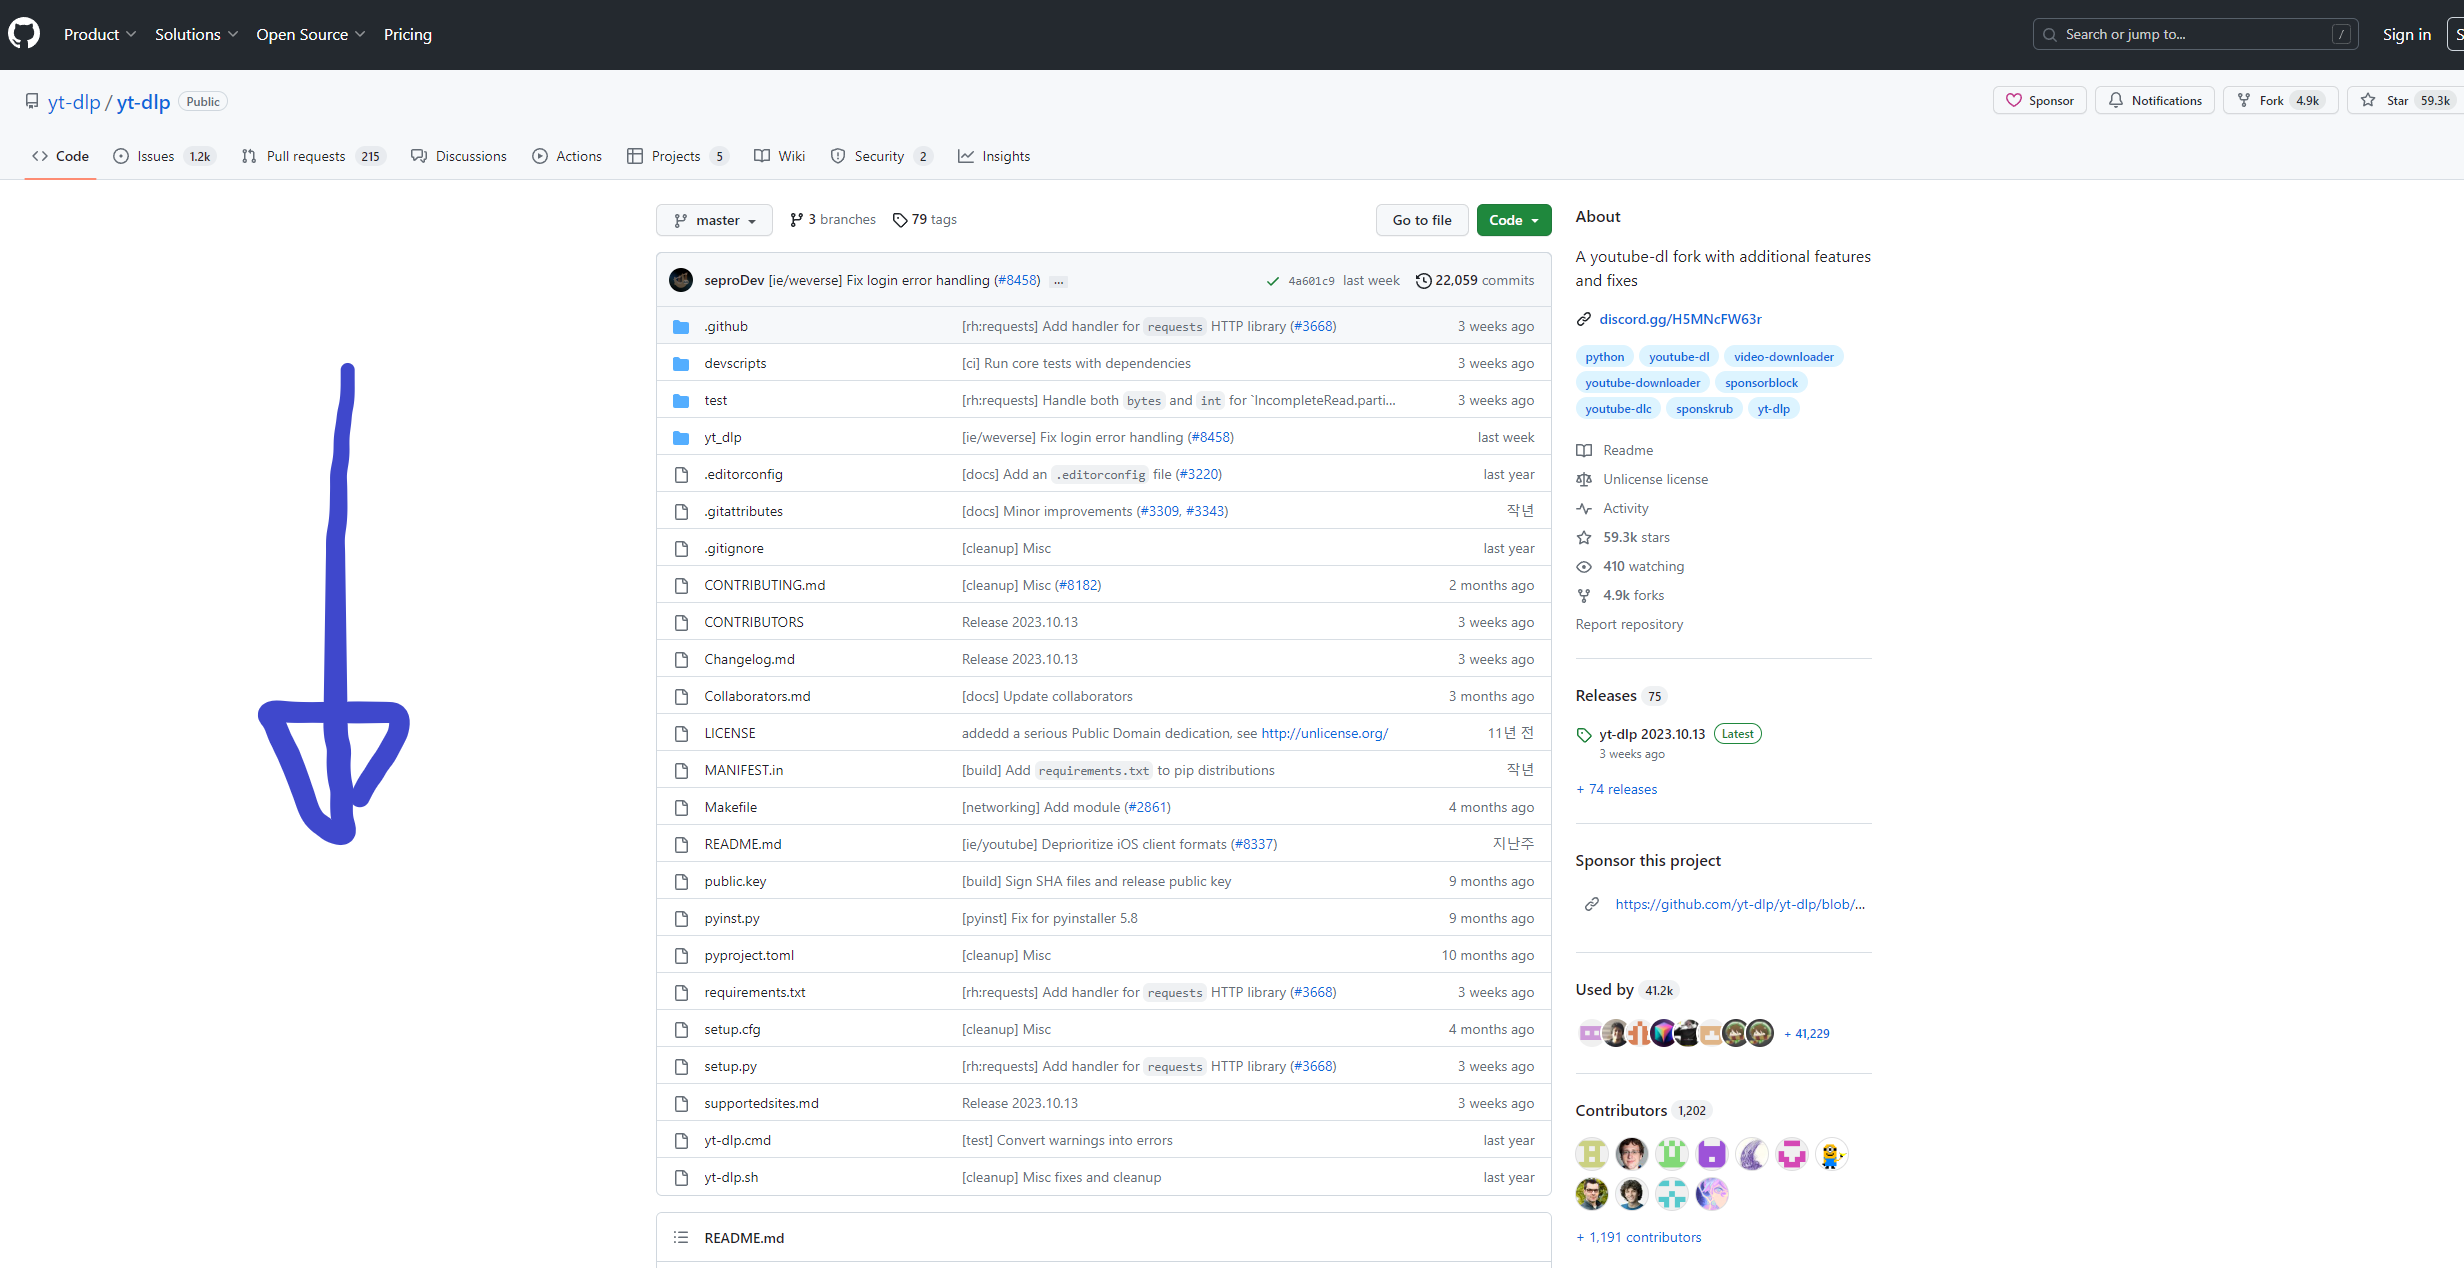This screenshot has width=2464, height=1268.
Task: Open the Projects tab
Action: pos(678,156)
